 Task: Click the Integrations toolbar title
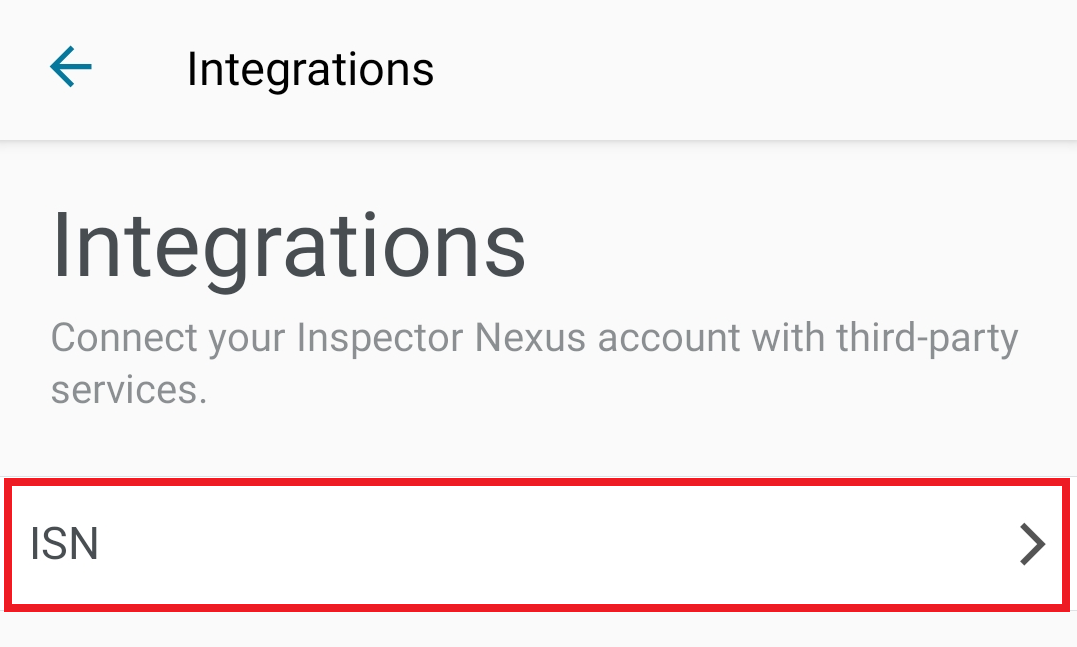(x=310, y=69)
